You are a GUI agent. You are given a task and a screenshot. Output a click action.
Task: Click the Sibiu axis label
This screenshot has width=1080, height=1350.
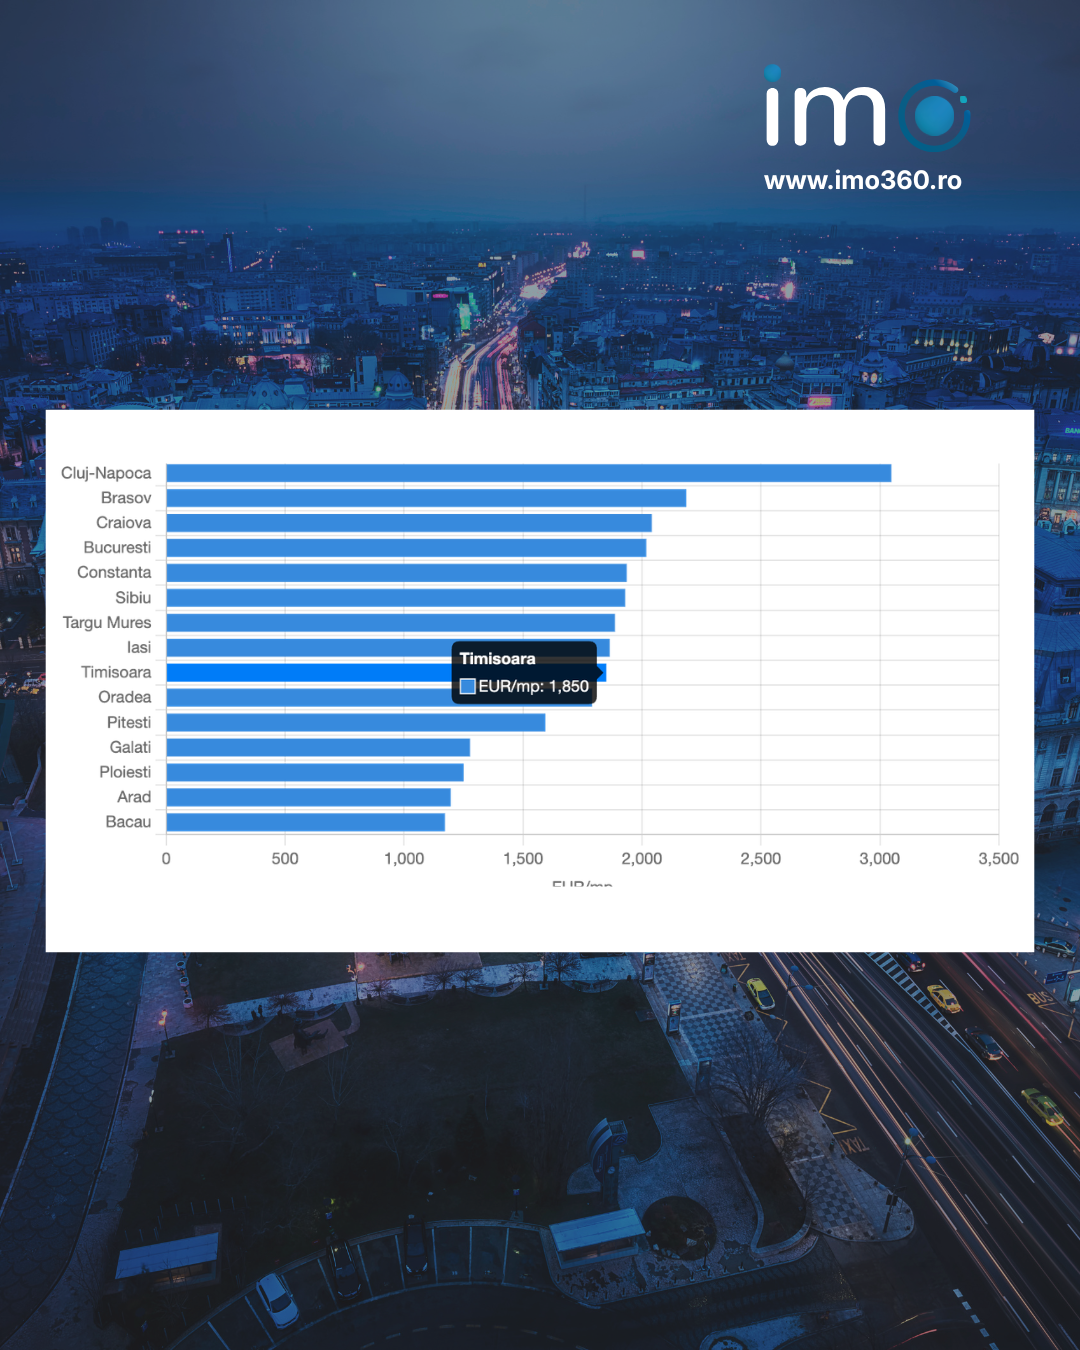click(x=133, y=598)
